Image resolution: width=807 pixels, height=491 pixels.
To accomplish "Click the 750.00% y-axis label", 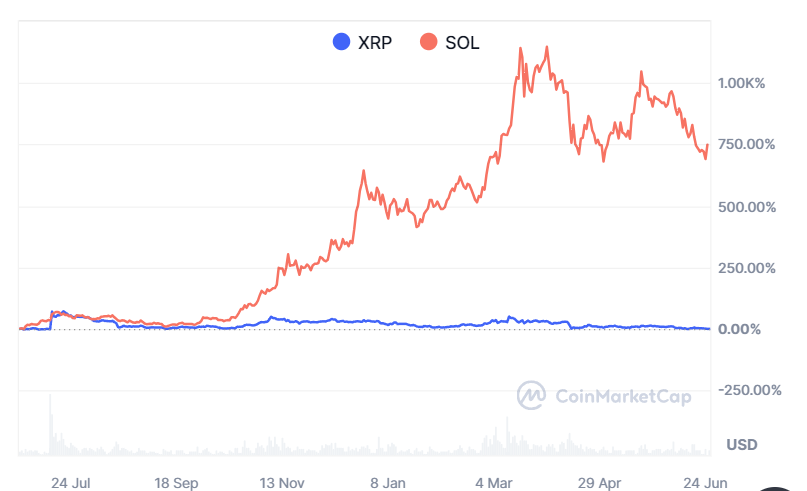I will pos(747,144).
